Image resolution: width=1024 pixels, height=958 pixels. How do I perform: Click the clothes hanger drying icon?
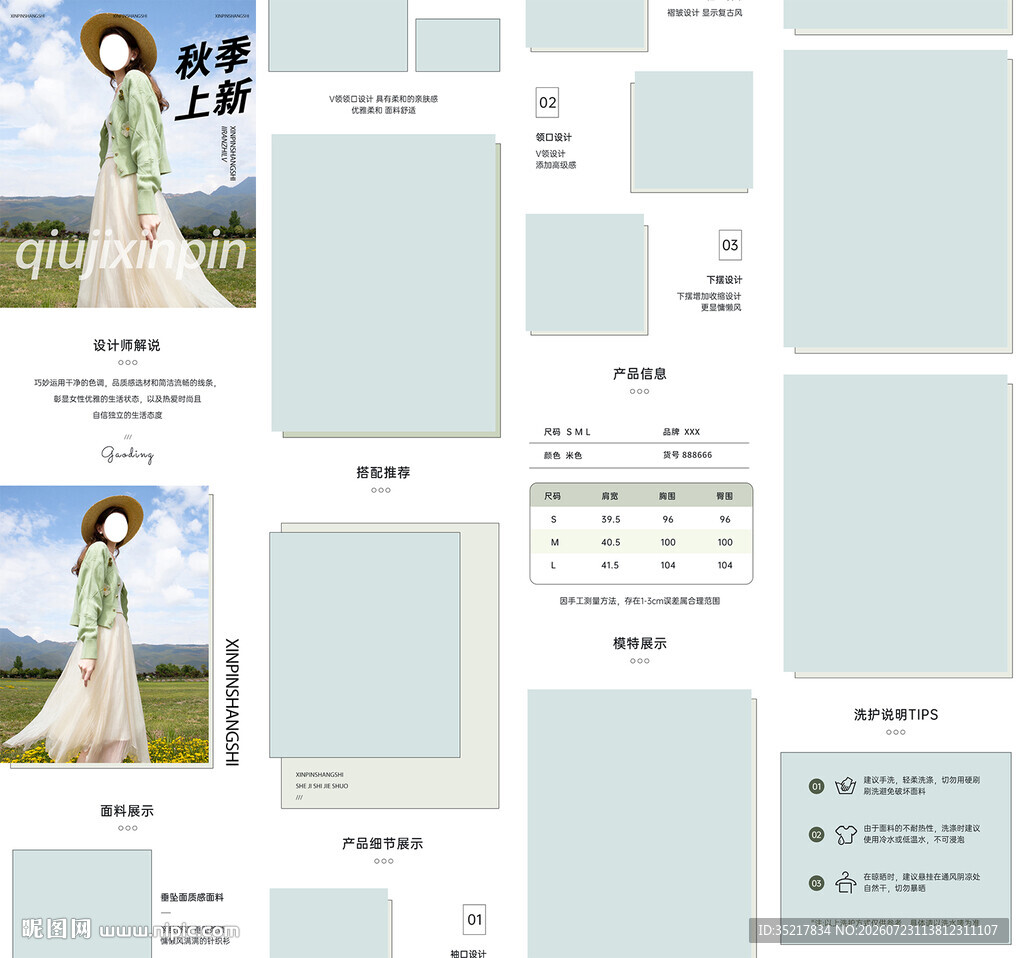(x=845, y=883)
